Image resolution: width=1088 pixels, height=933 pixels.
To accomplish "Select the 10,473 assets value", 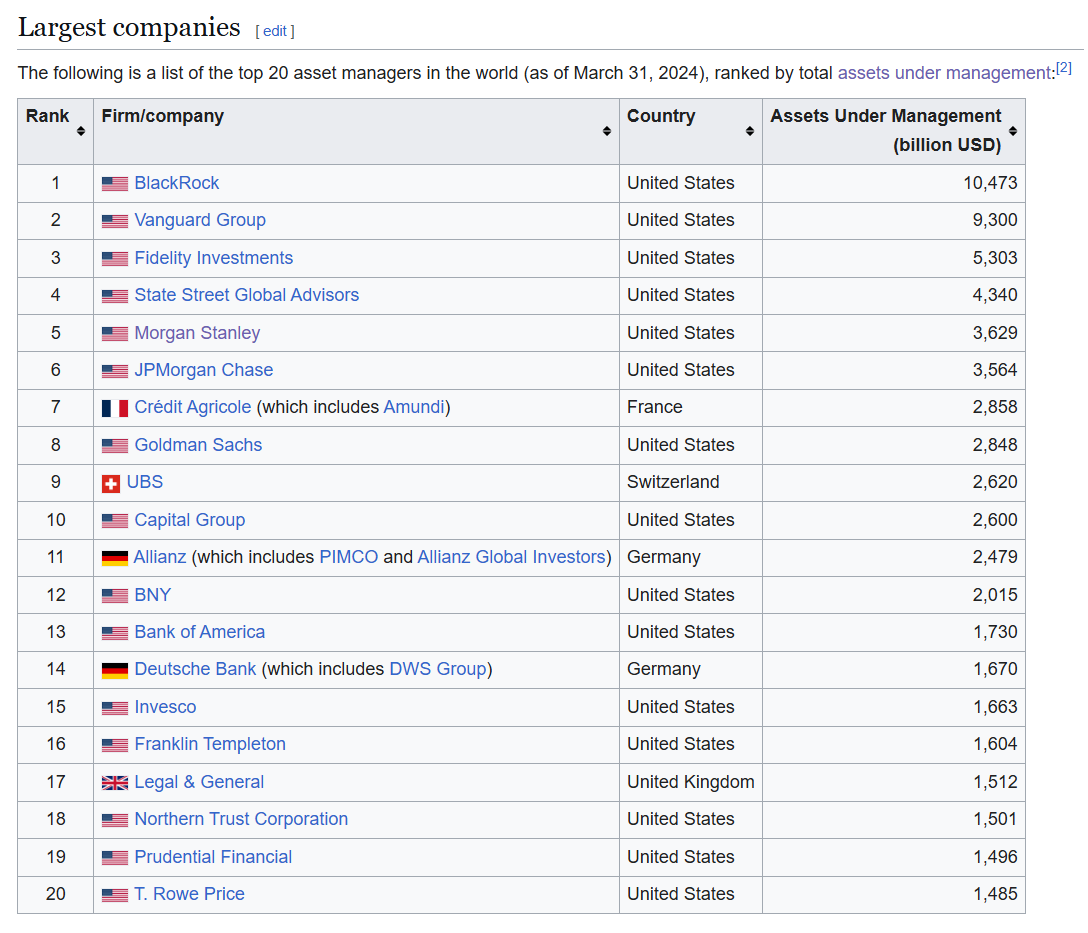I will tap(990, 183).
